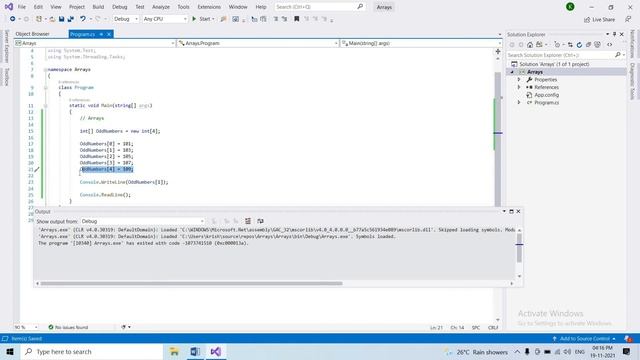The width and height of the screenshot is (640, 360).
Task: Collapse the namespace Arrays code block
Action: pos(45,70)
